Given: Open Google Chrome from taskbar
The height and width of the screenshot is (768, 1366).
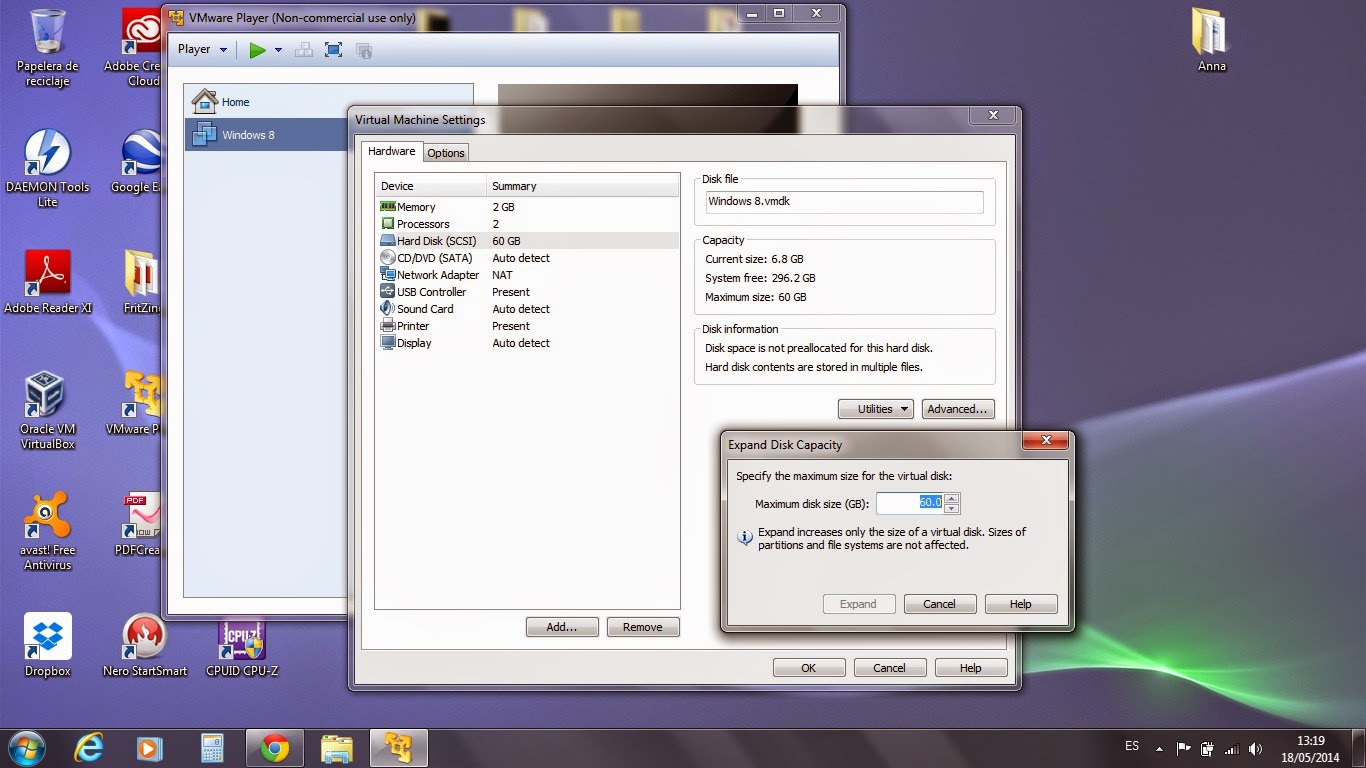Looking at the screenshot, I should click(x=274, y=747).
